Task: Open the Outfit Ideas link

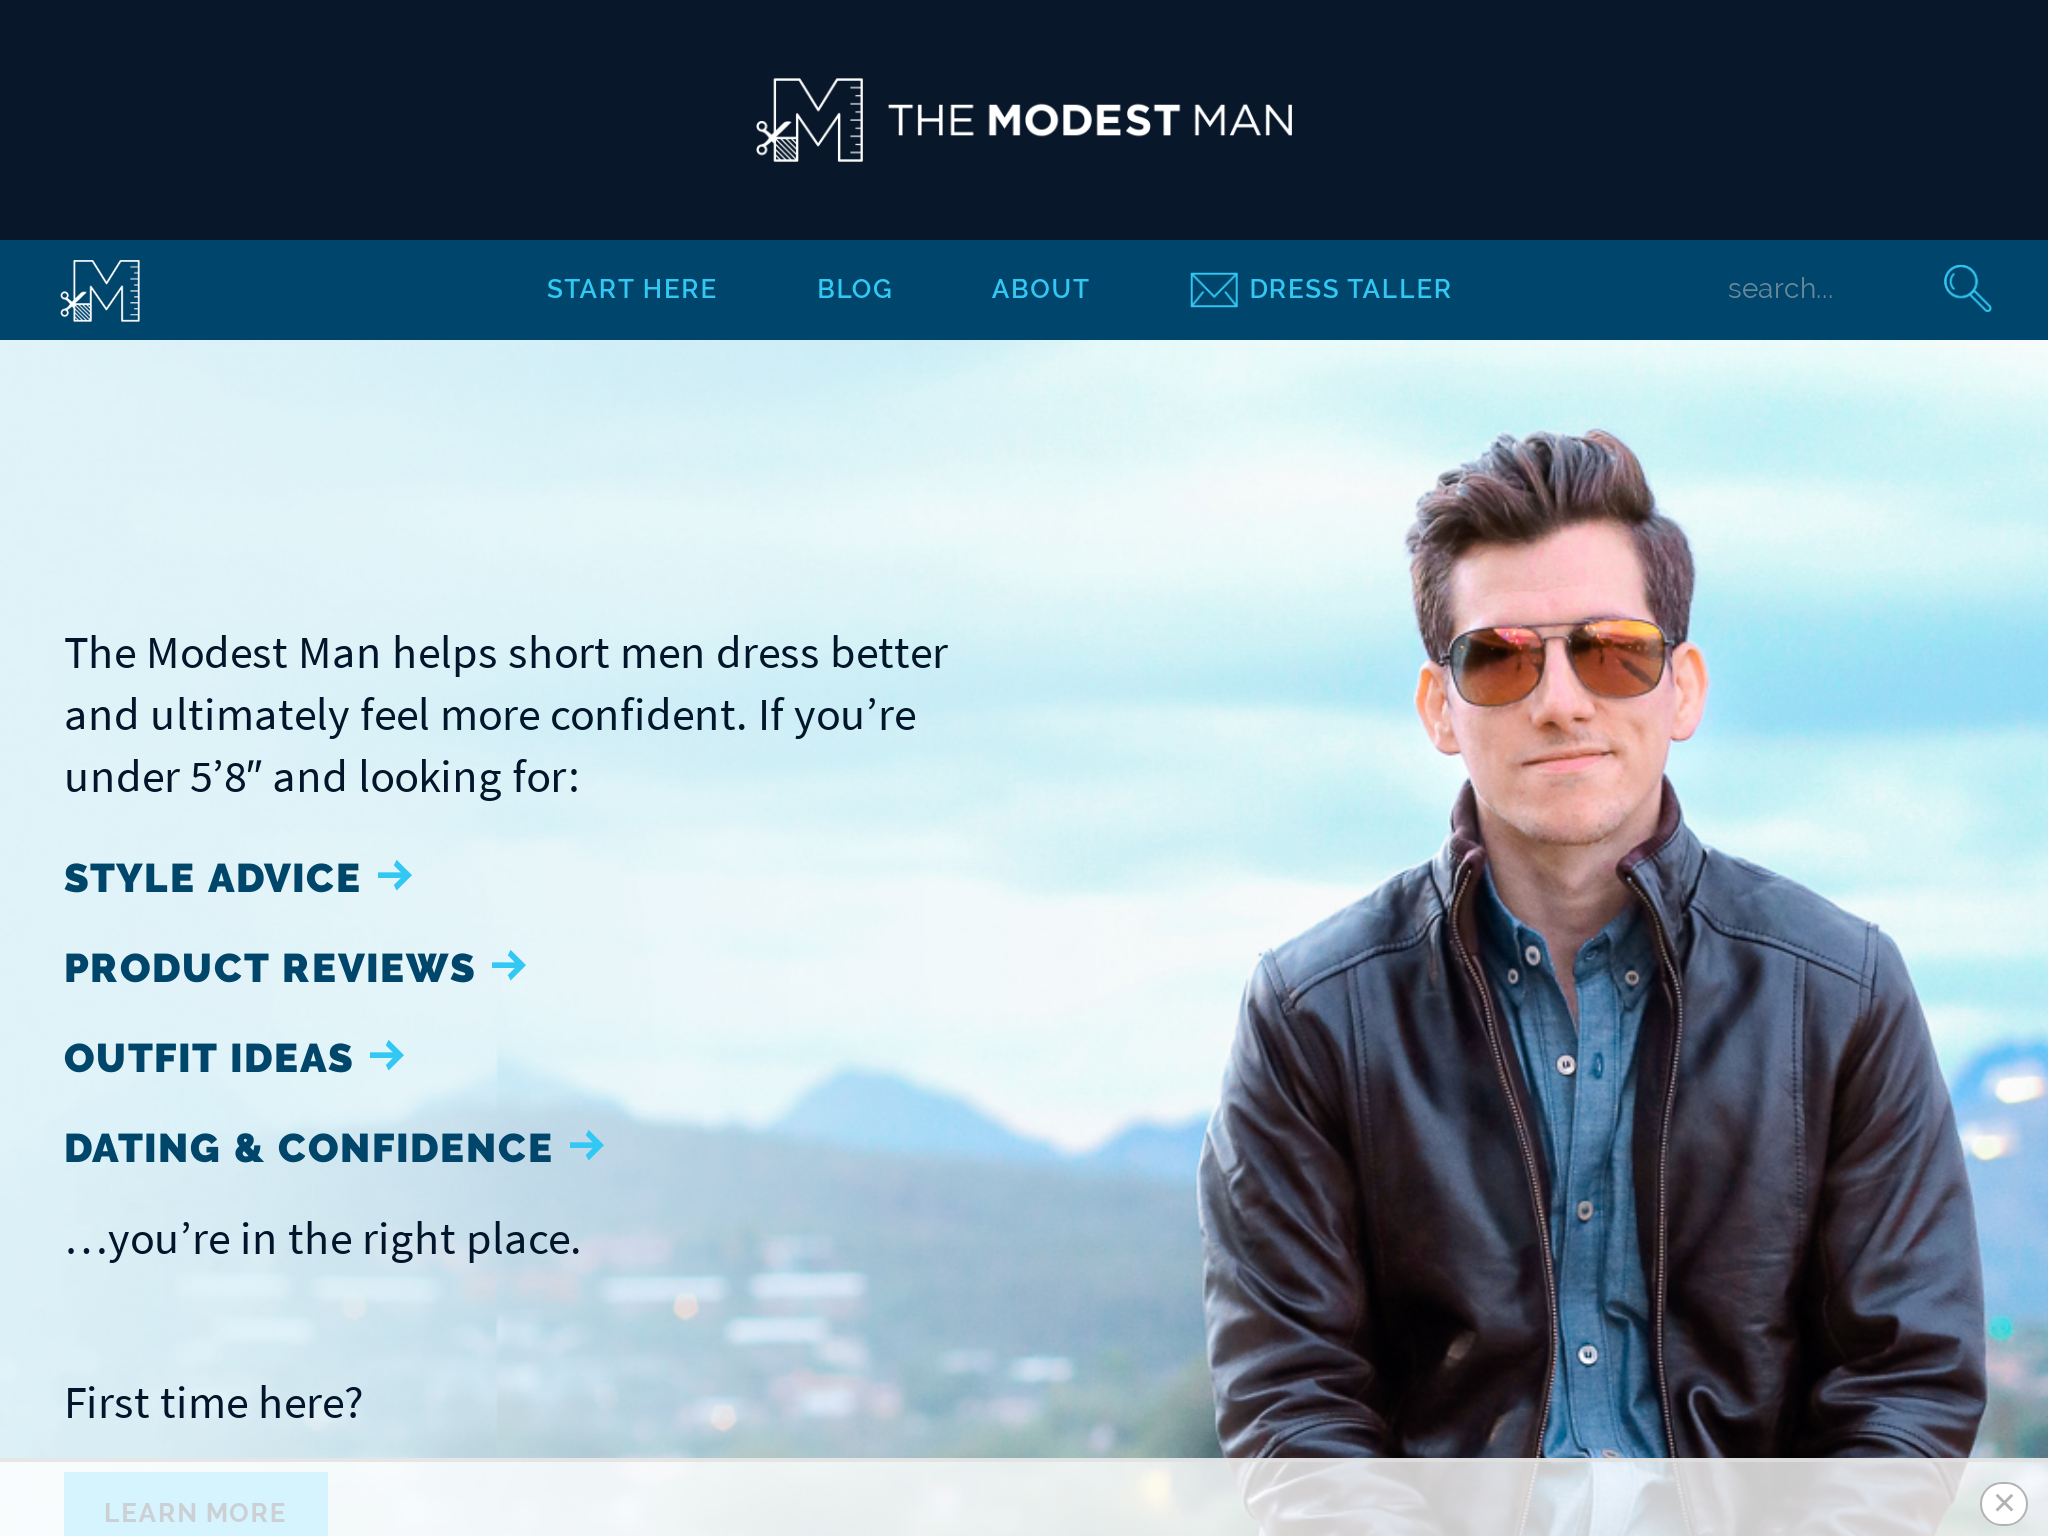Action: point(208,1058)
